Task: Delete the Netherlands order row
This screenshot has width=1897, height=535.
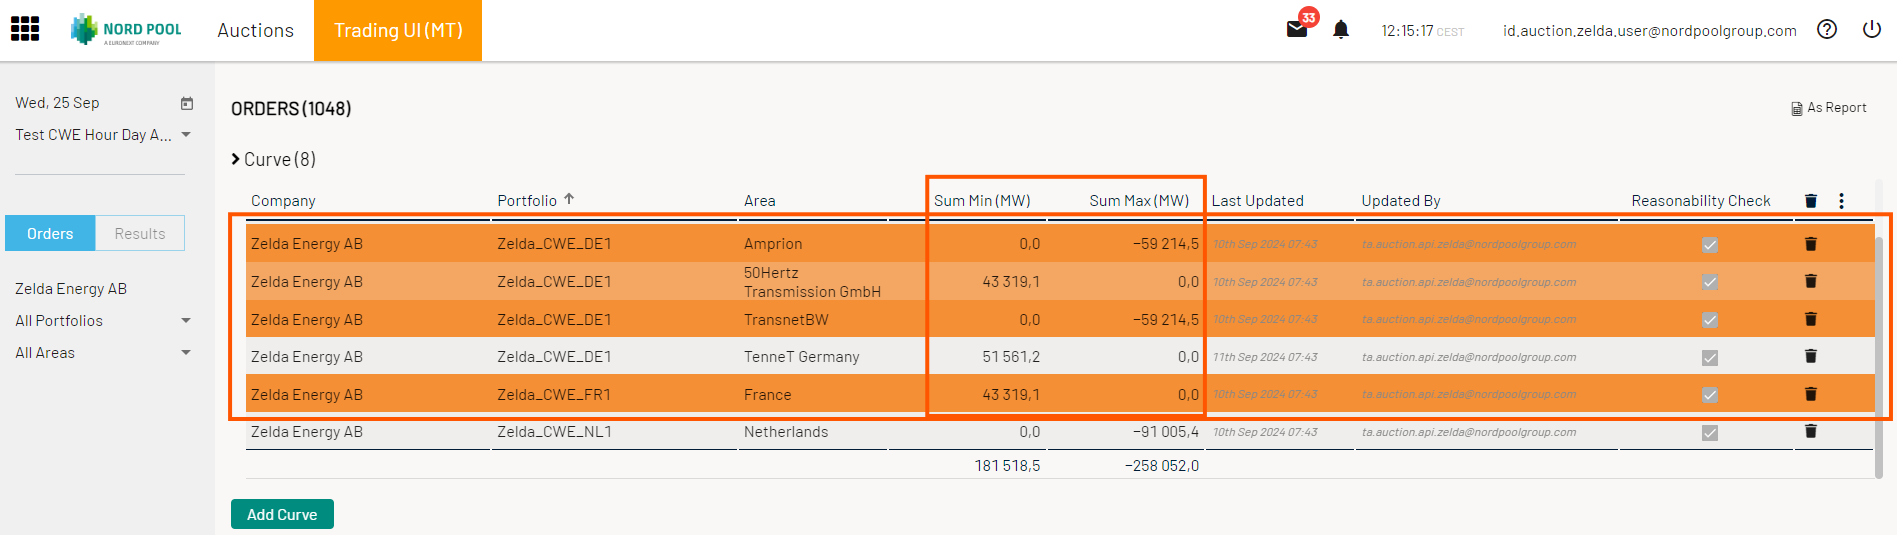Action: 1810,431
